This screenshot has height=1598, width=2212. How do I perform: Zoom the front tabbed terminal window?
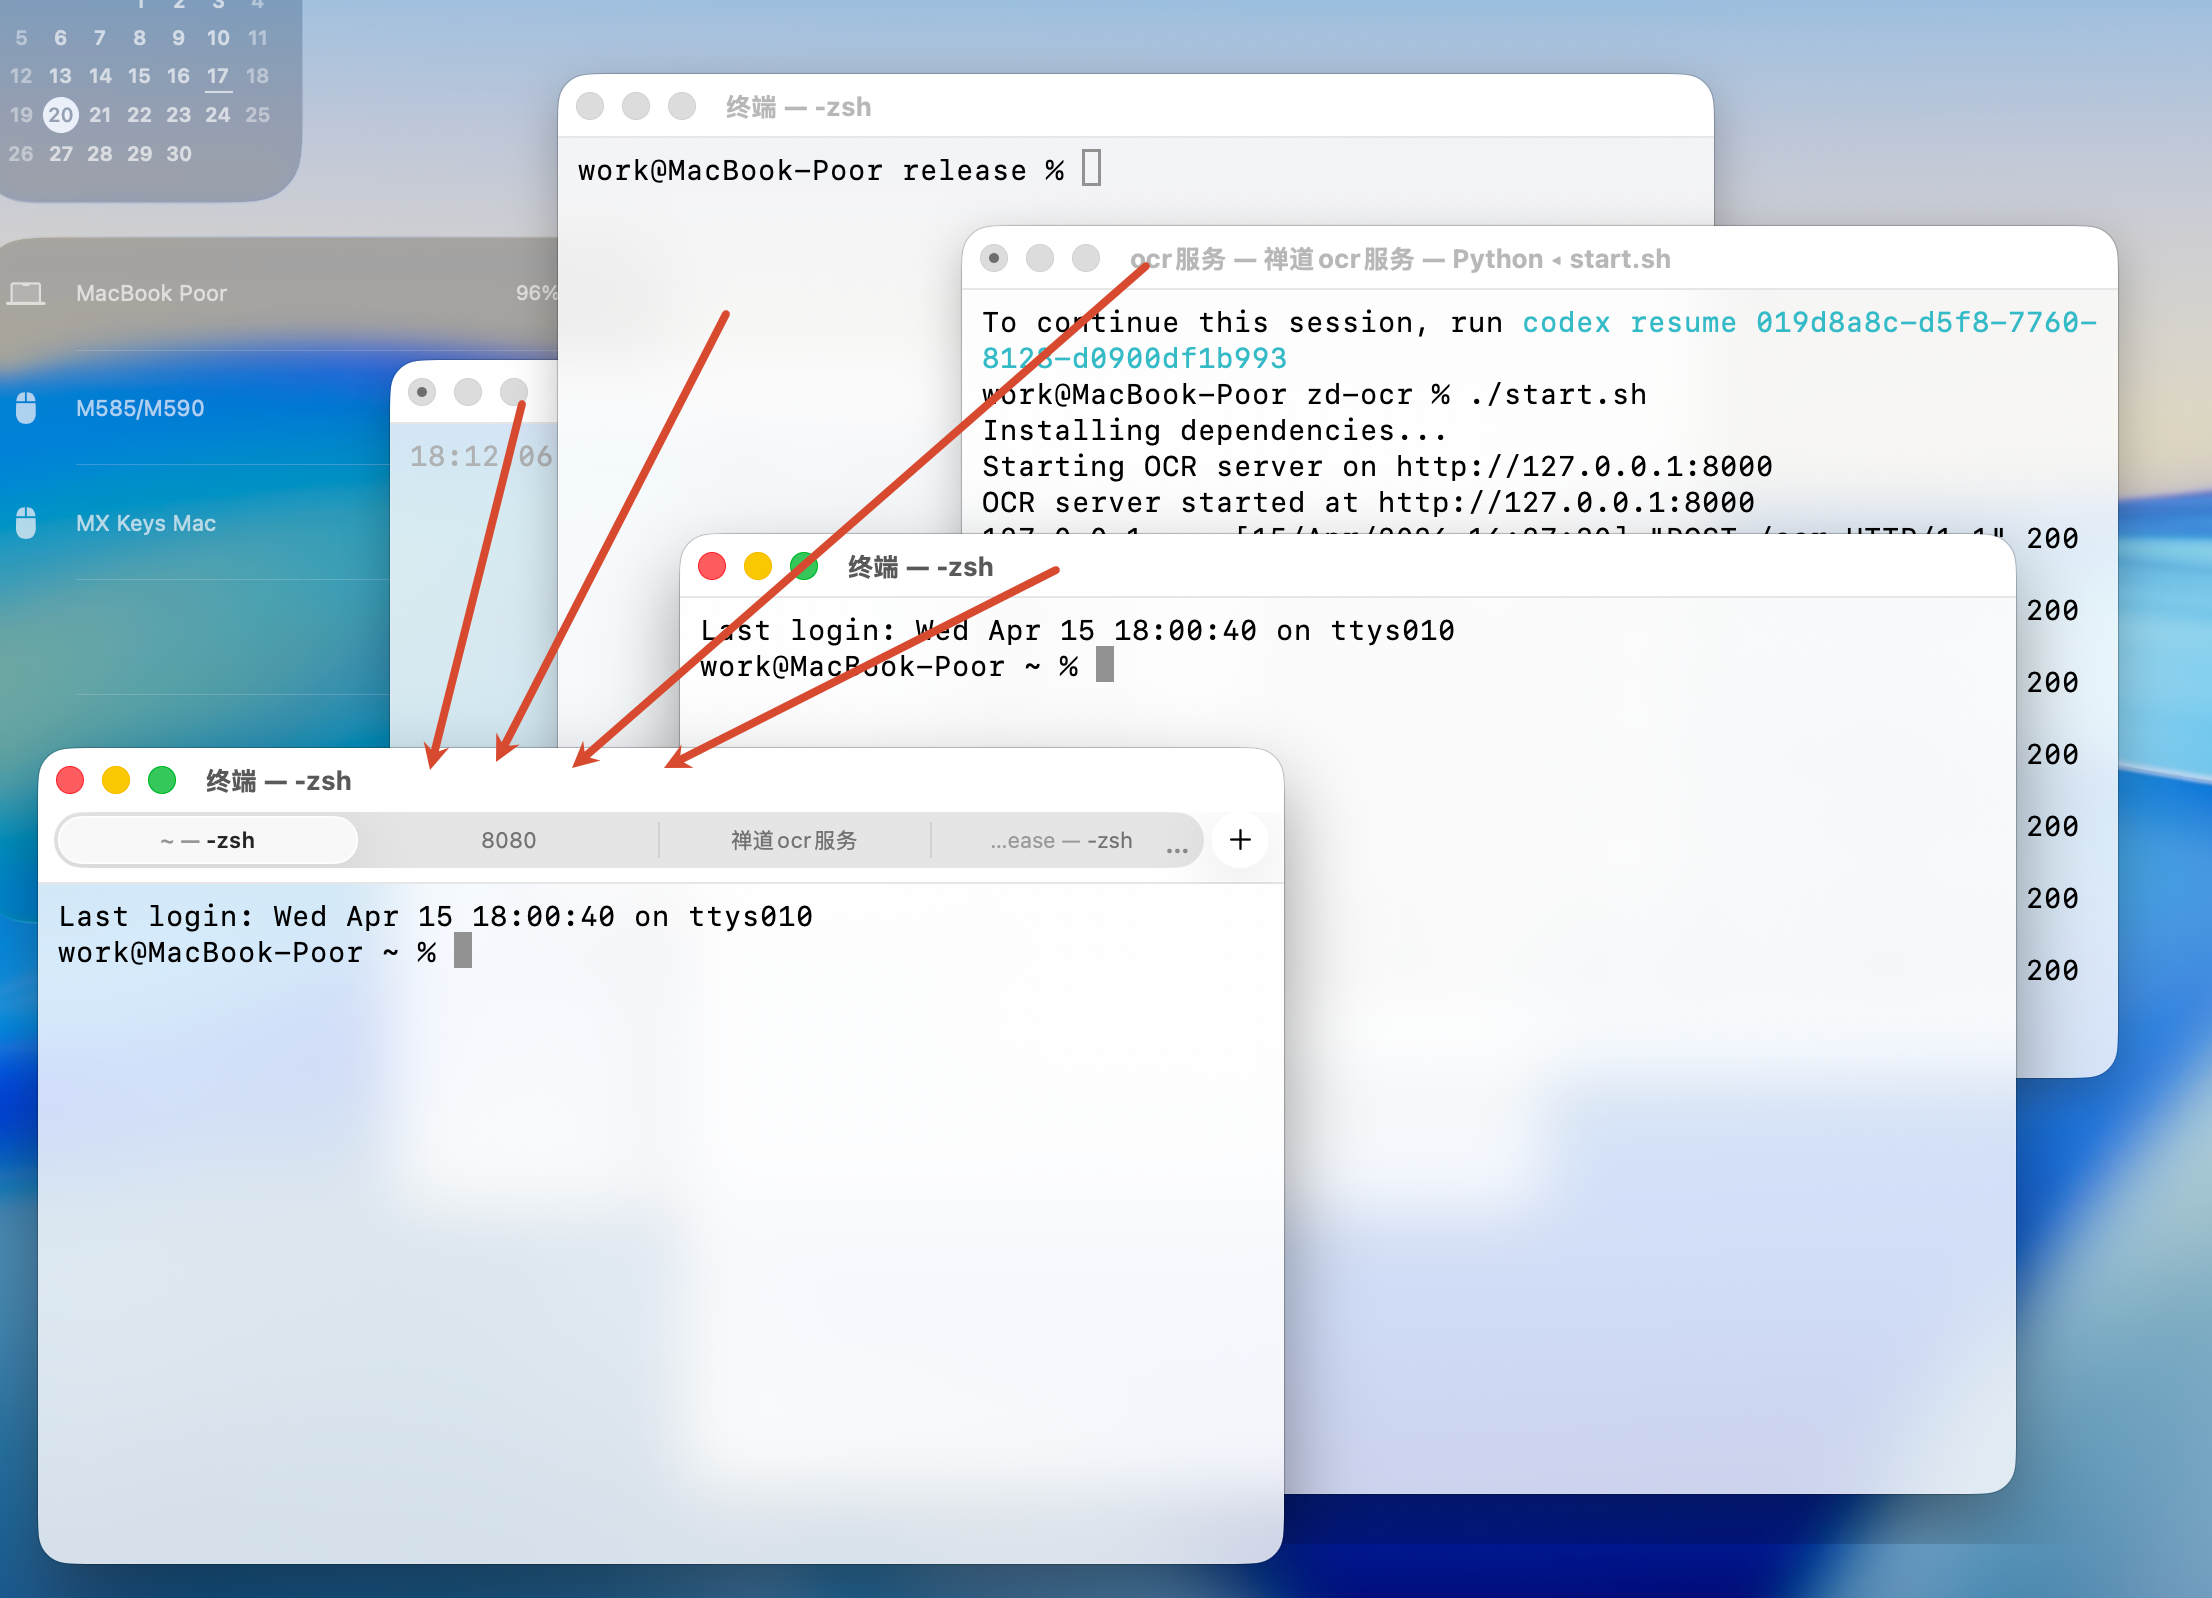pos(162,780)
